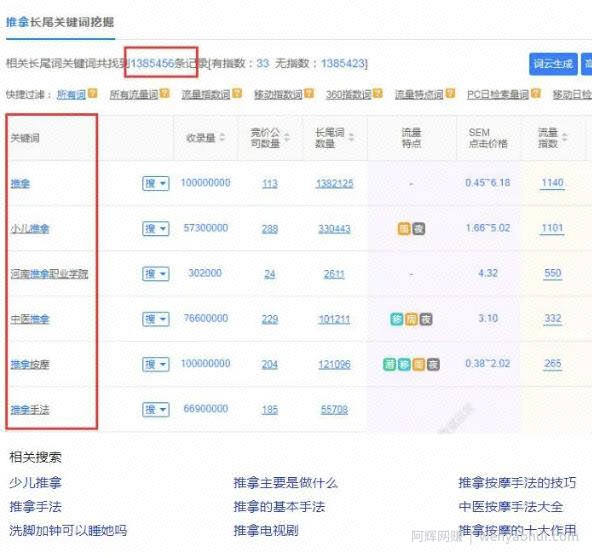
Task: Open traffic index value 332
Action: (x=553, y=319)
